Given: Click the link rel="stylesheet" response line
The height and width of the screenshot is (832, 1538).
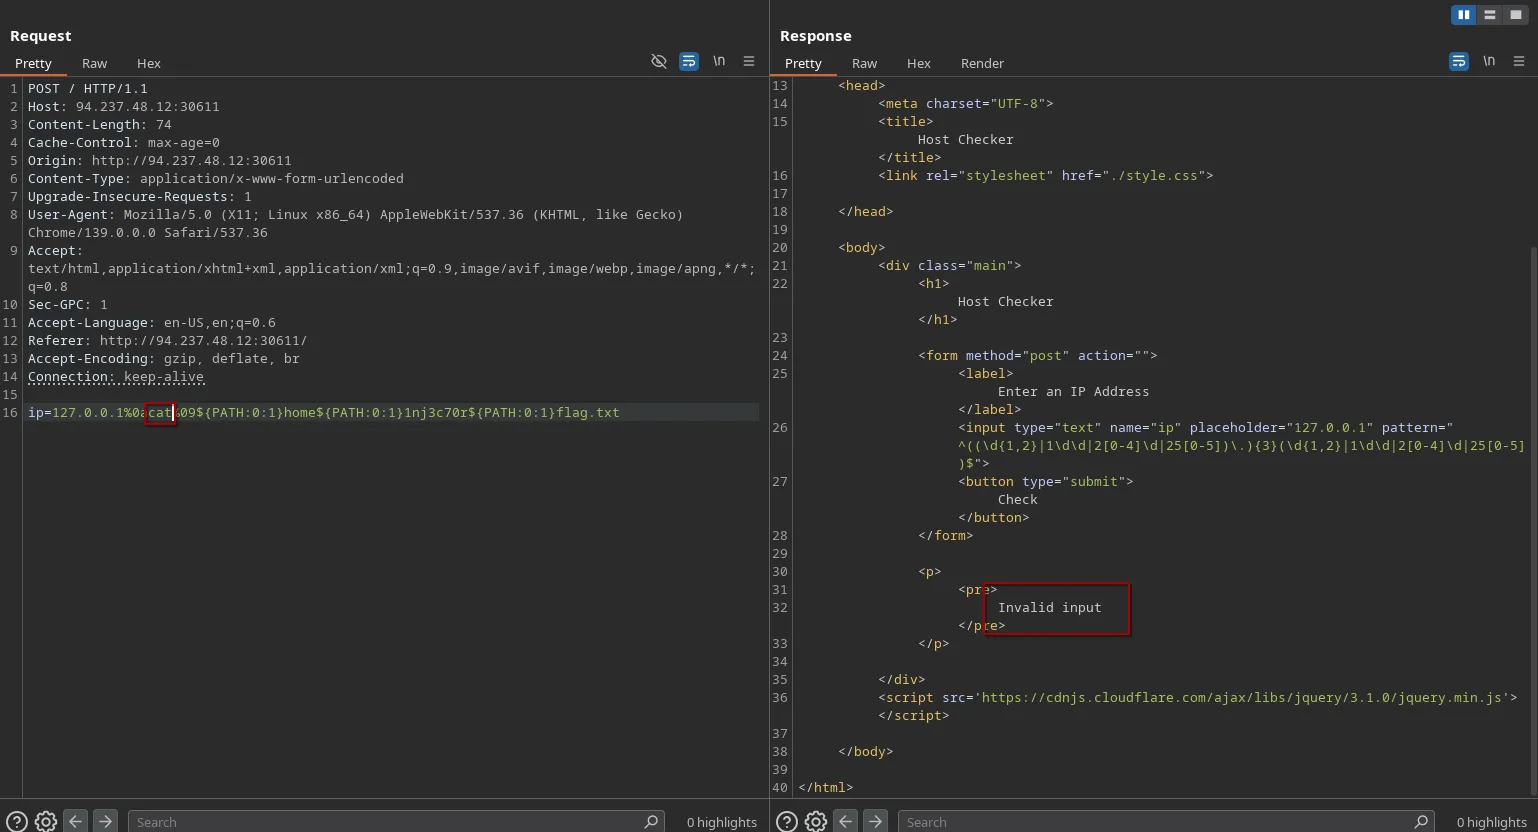Looking at the screenshot, I should (x=1046, y=175).
